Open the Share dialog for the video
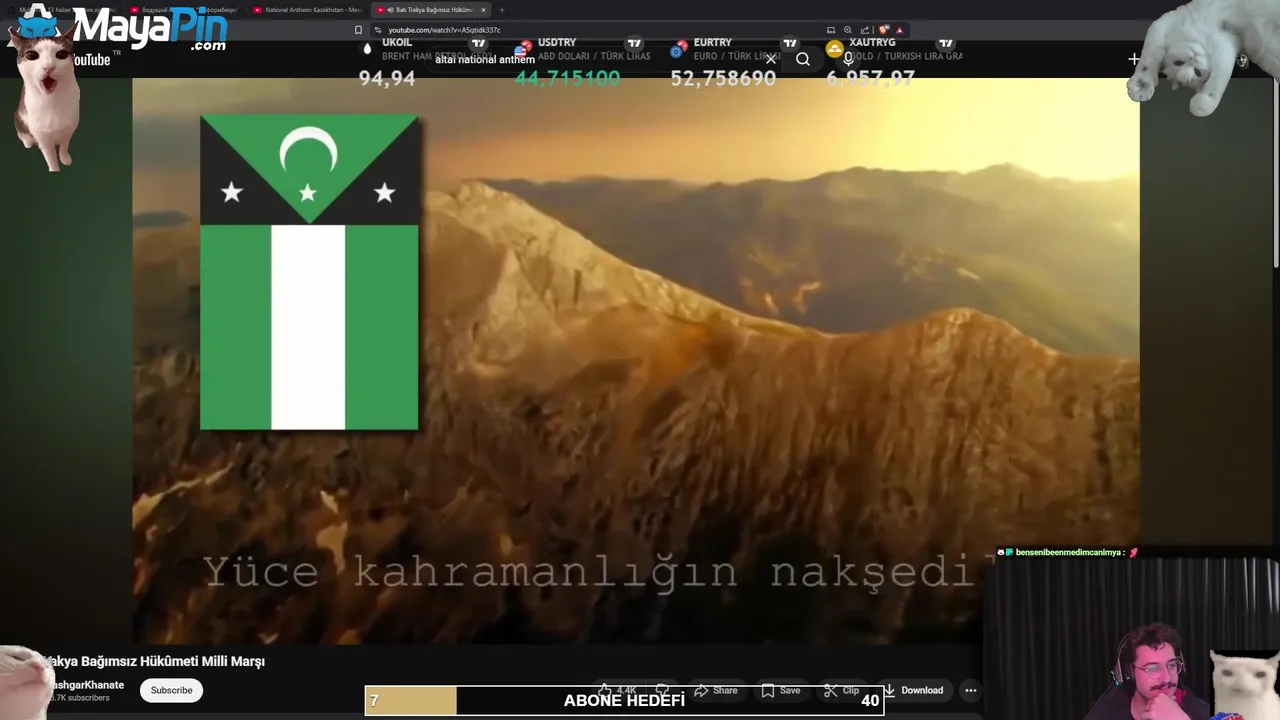Viewport: 1280px width, 720px height. [716, 690]
